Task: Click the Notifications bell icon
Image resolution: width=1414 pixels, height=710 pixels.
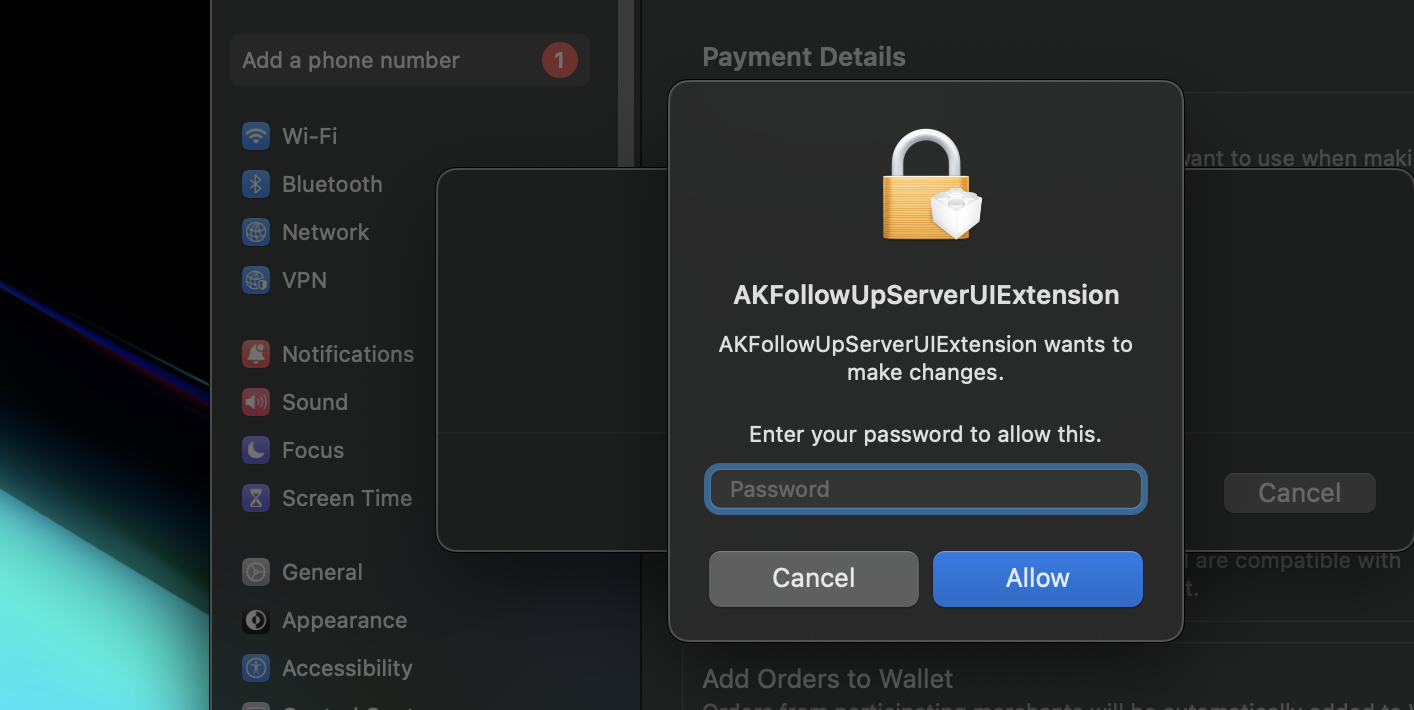Action: click(x=256, y=354)
